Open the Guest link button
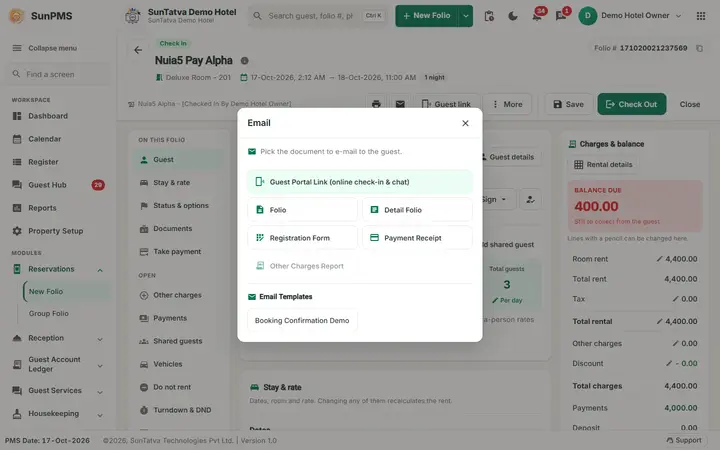This screenshot has width=720, height=450. [x=446, y=104]
